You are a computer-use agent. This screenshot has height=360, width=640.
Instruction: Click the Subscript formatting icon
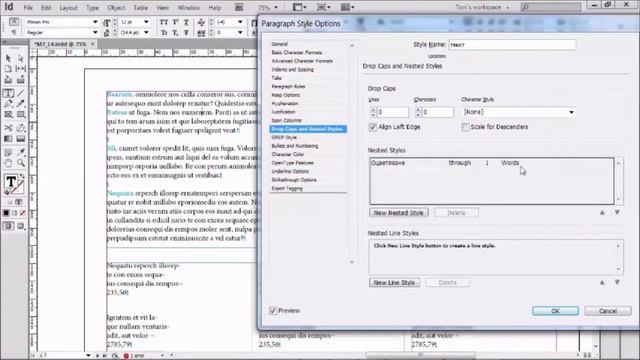coord(176,33)
